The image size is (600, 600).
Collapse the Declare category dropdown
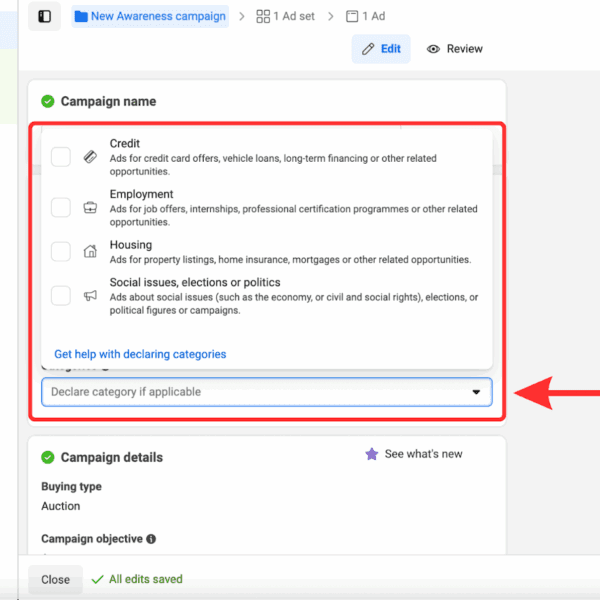coord(476,393)
